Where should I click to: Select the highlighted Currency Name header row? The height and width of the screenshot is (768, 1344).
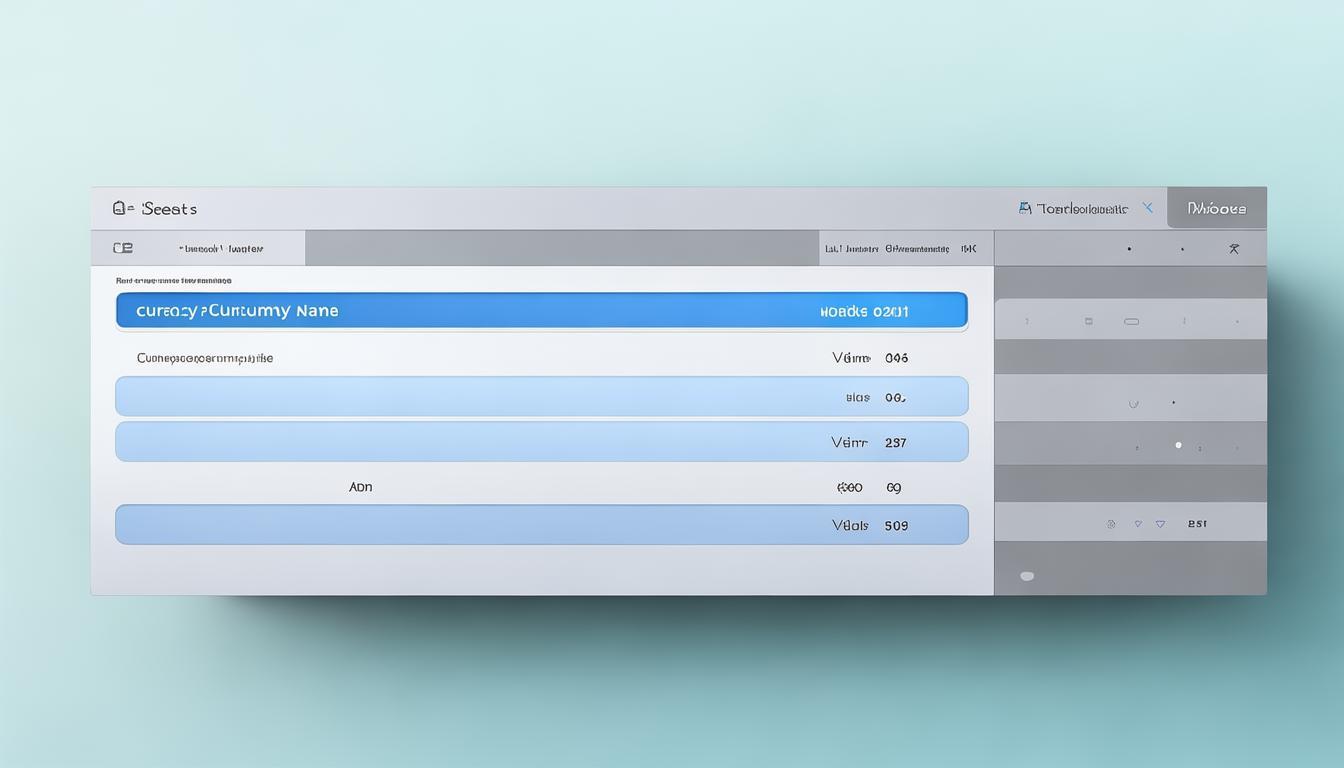(541, 311)
